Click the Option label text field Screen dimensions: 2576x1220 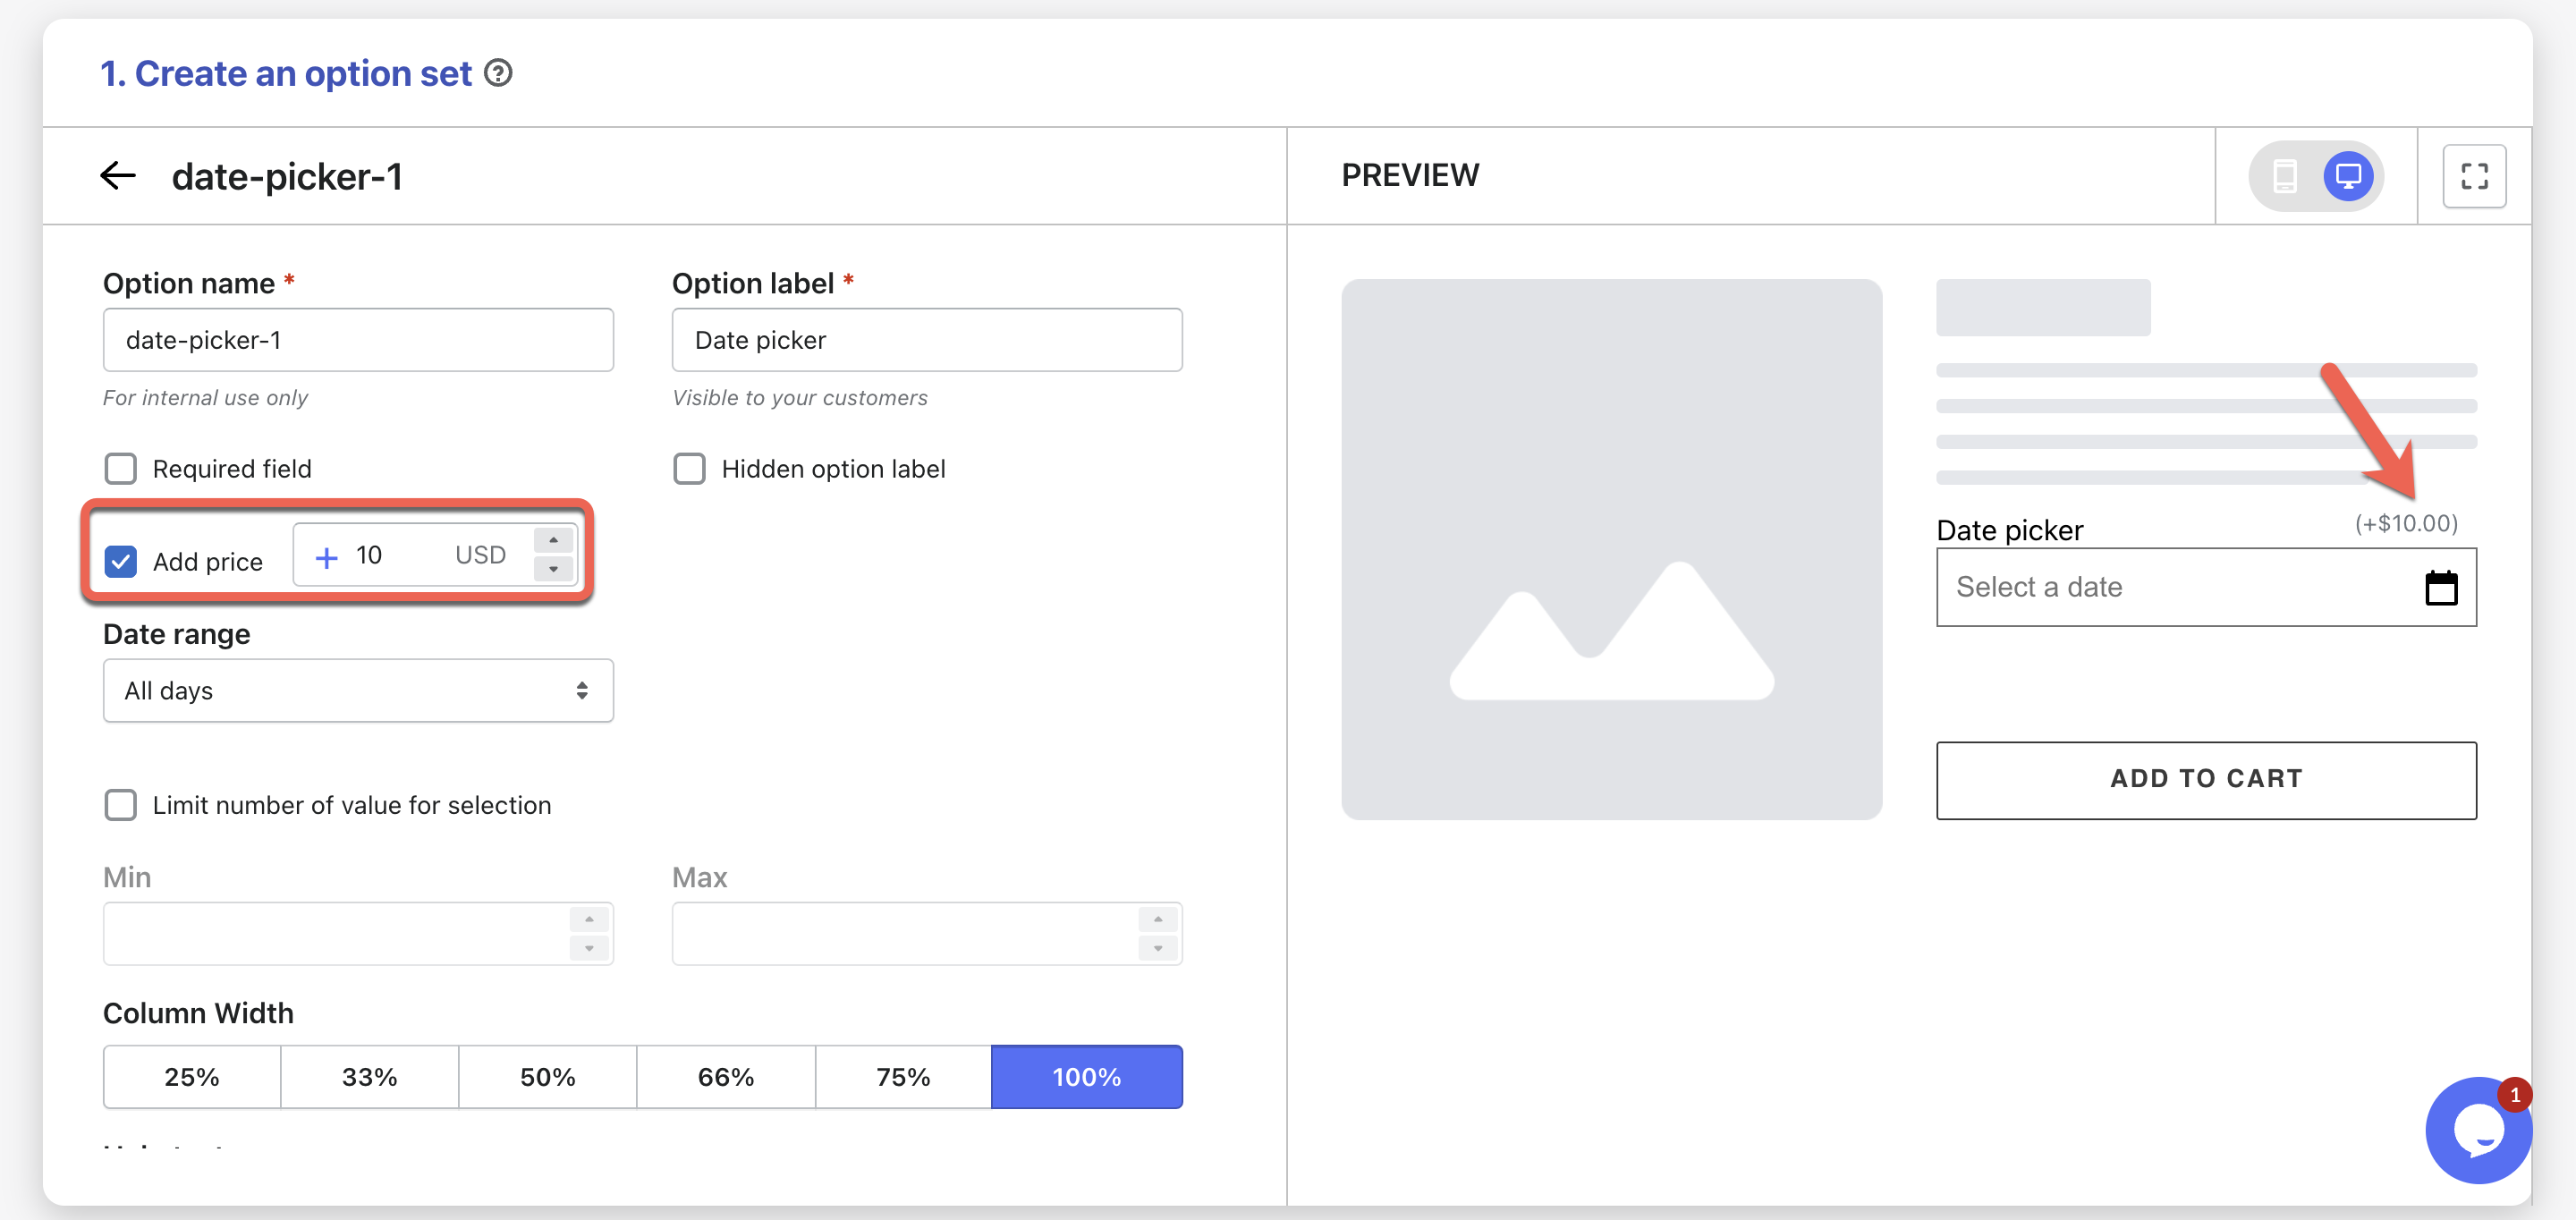926,341
